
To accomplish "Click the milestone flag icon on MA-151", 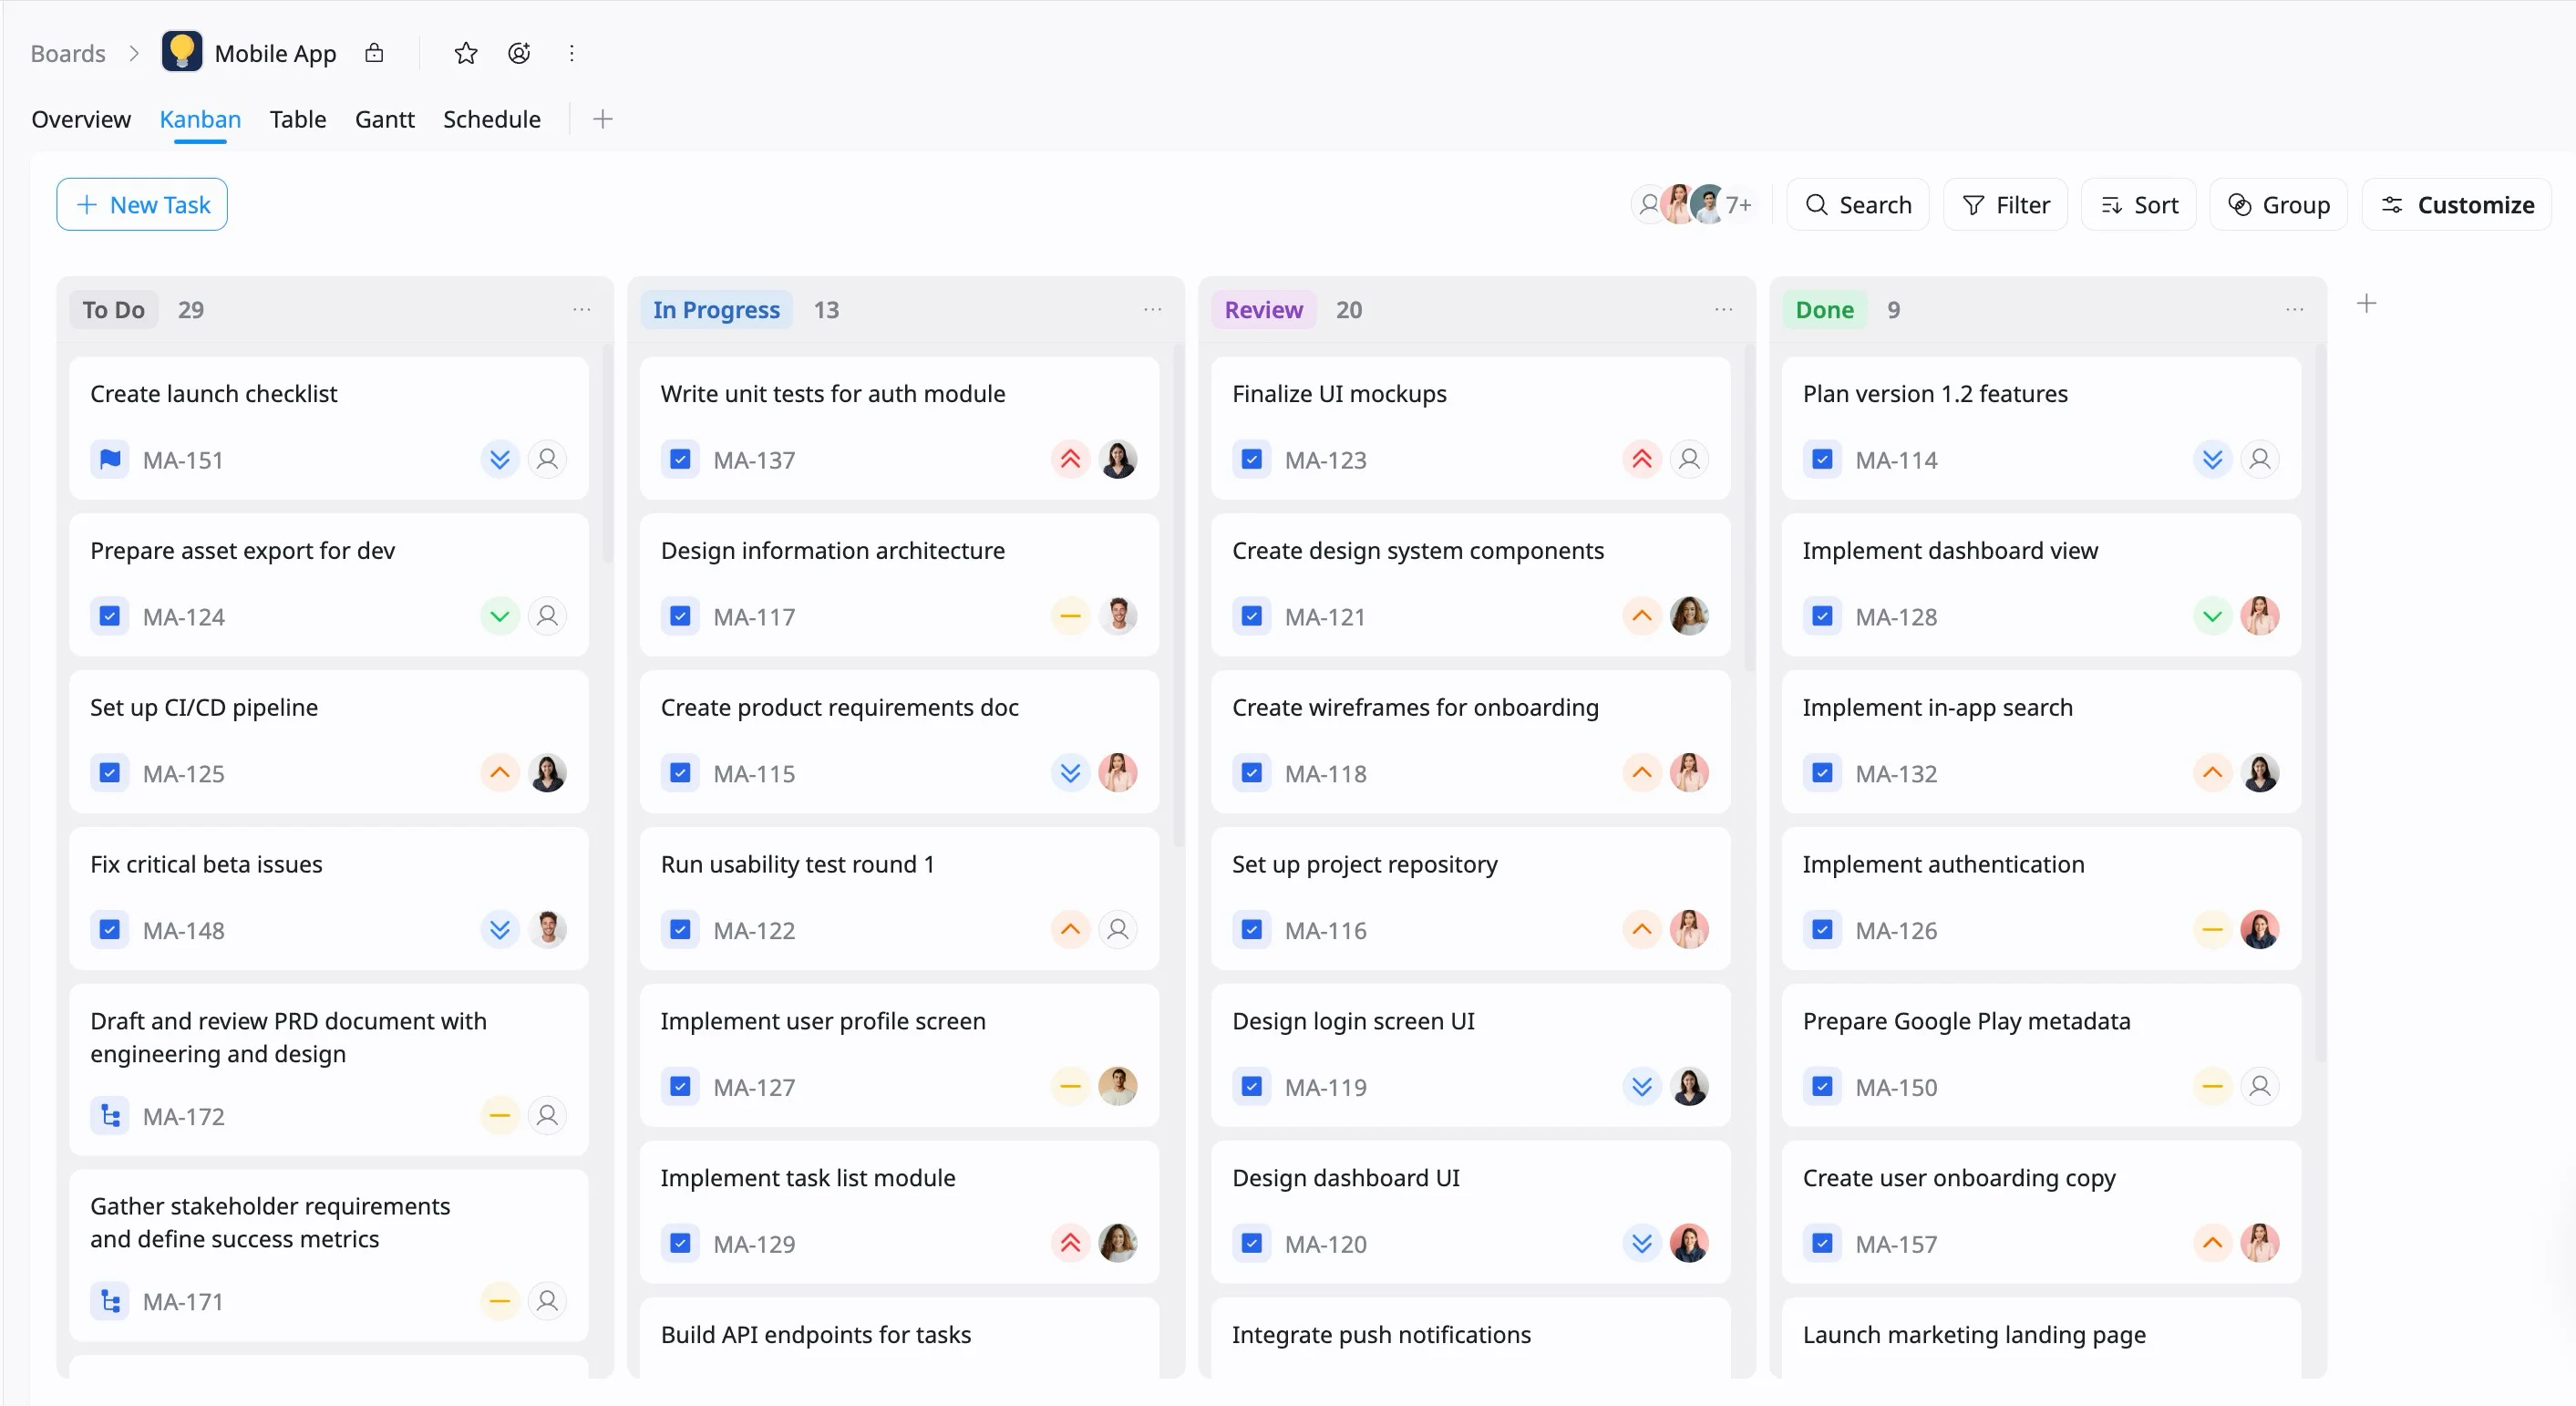I will click(110, 459).
